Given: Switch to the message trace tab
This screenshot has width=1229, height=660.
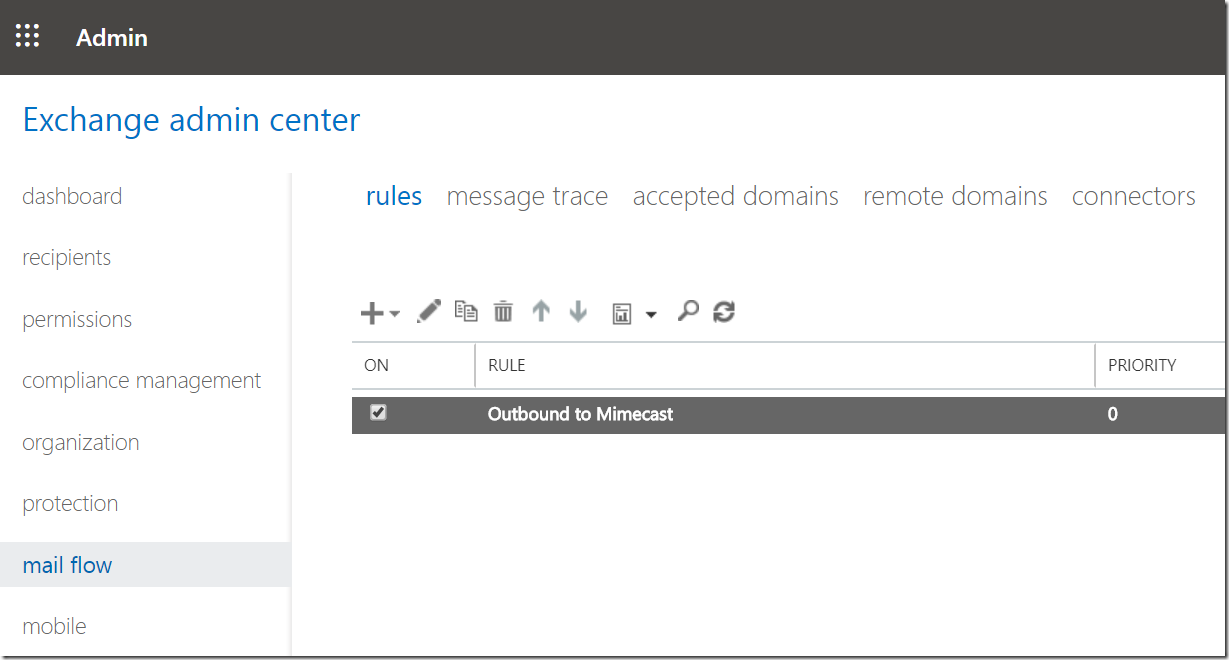Looking at the screenshot, I should click(x=527, y=196).
